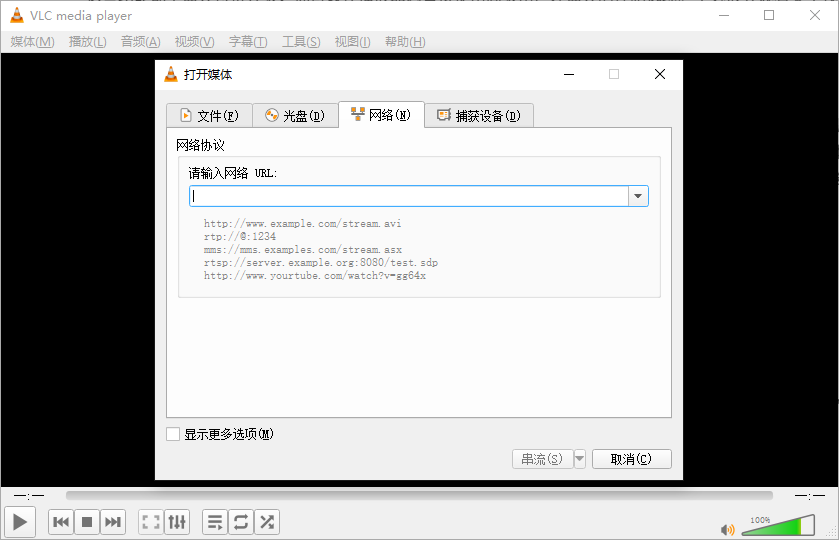Show the playlist panel

[x=215, y=522]
